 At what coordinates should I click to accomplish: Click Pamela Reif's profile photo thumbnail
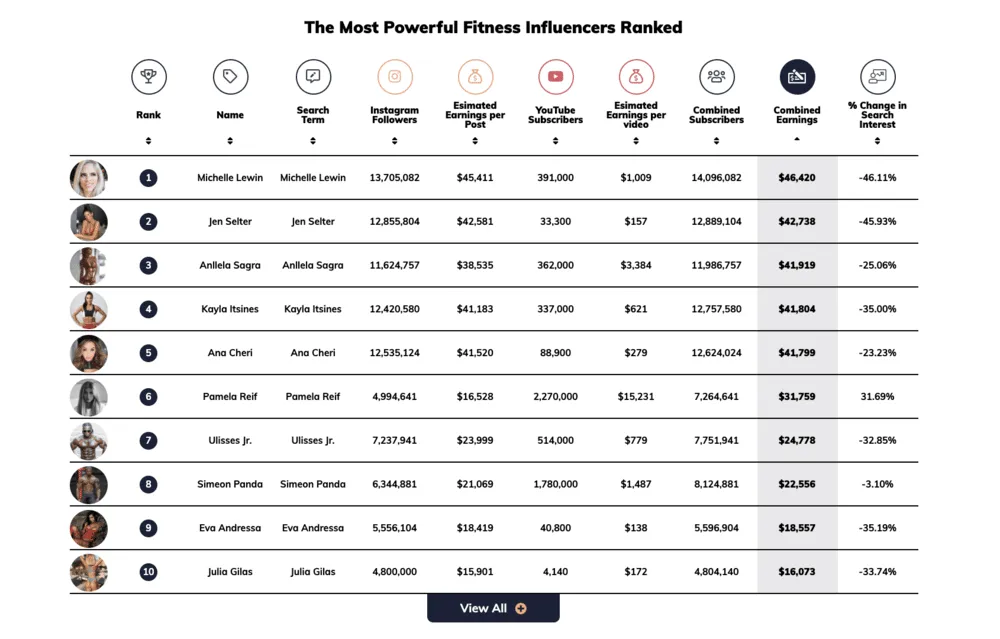pyautogui.click(x=88, y=396)
